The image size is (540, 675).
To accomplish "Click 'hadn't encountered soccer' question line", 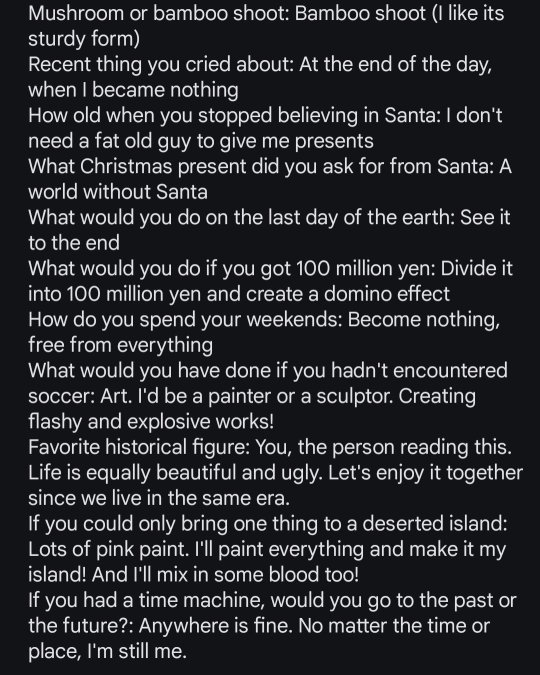I will [268, 371].
